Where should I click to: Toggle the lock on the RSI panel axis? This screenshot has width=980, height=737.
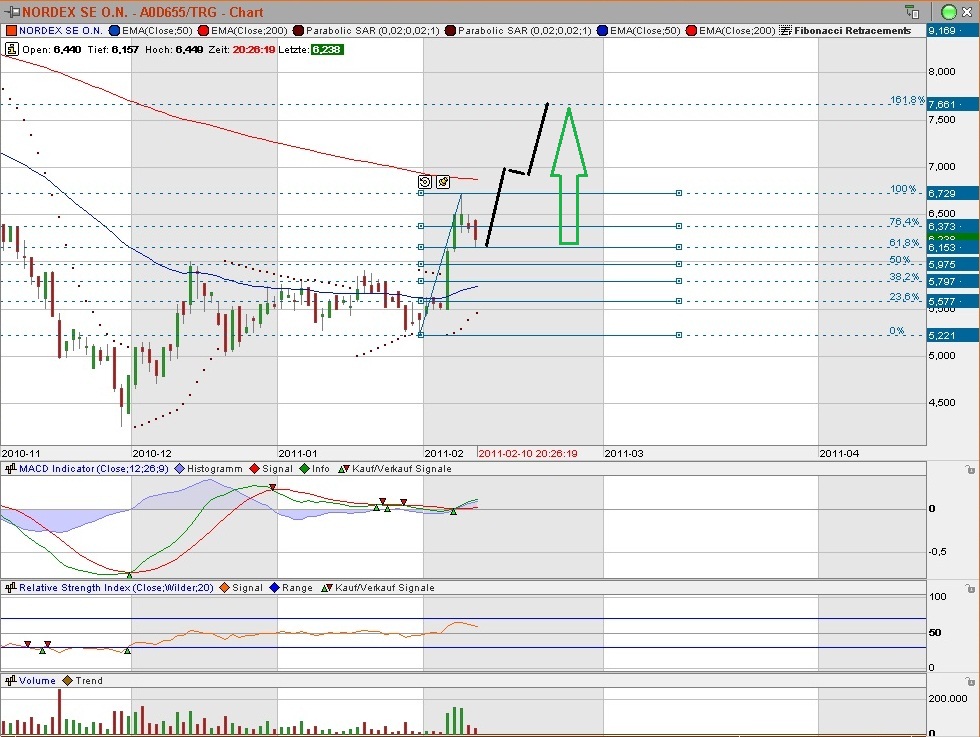click(970, 588)
